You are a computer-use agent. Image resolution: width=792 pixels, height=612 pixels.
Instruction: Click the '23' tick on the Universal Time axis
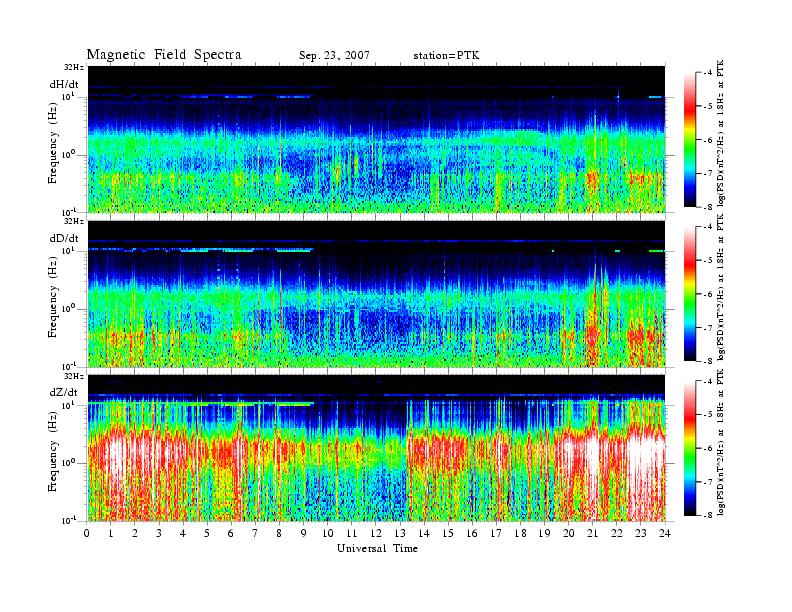[x=641, y=533]
